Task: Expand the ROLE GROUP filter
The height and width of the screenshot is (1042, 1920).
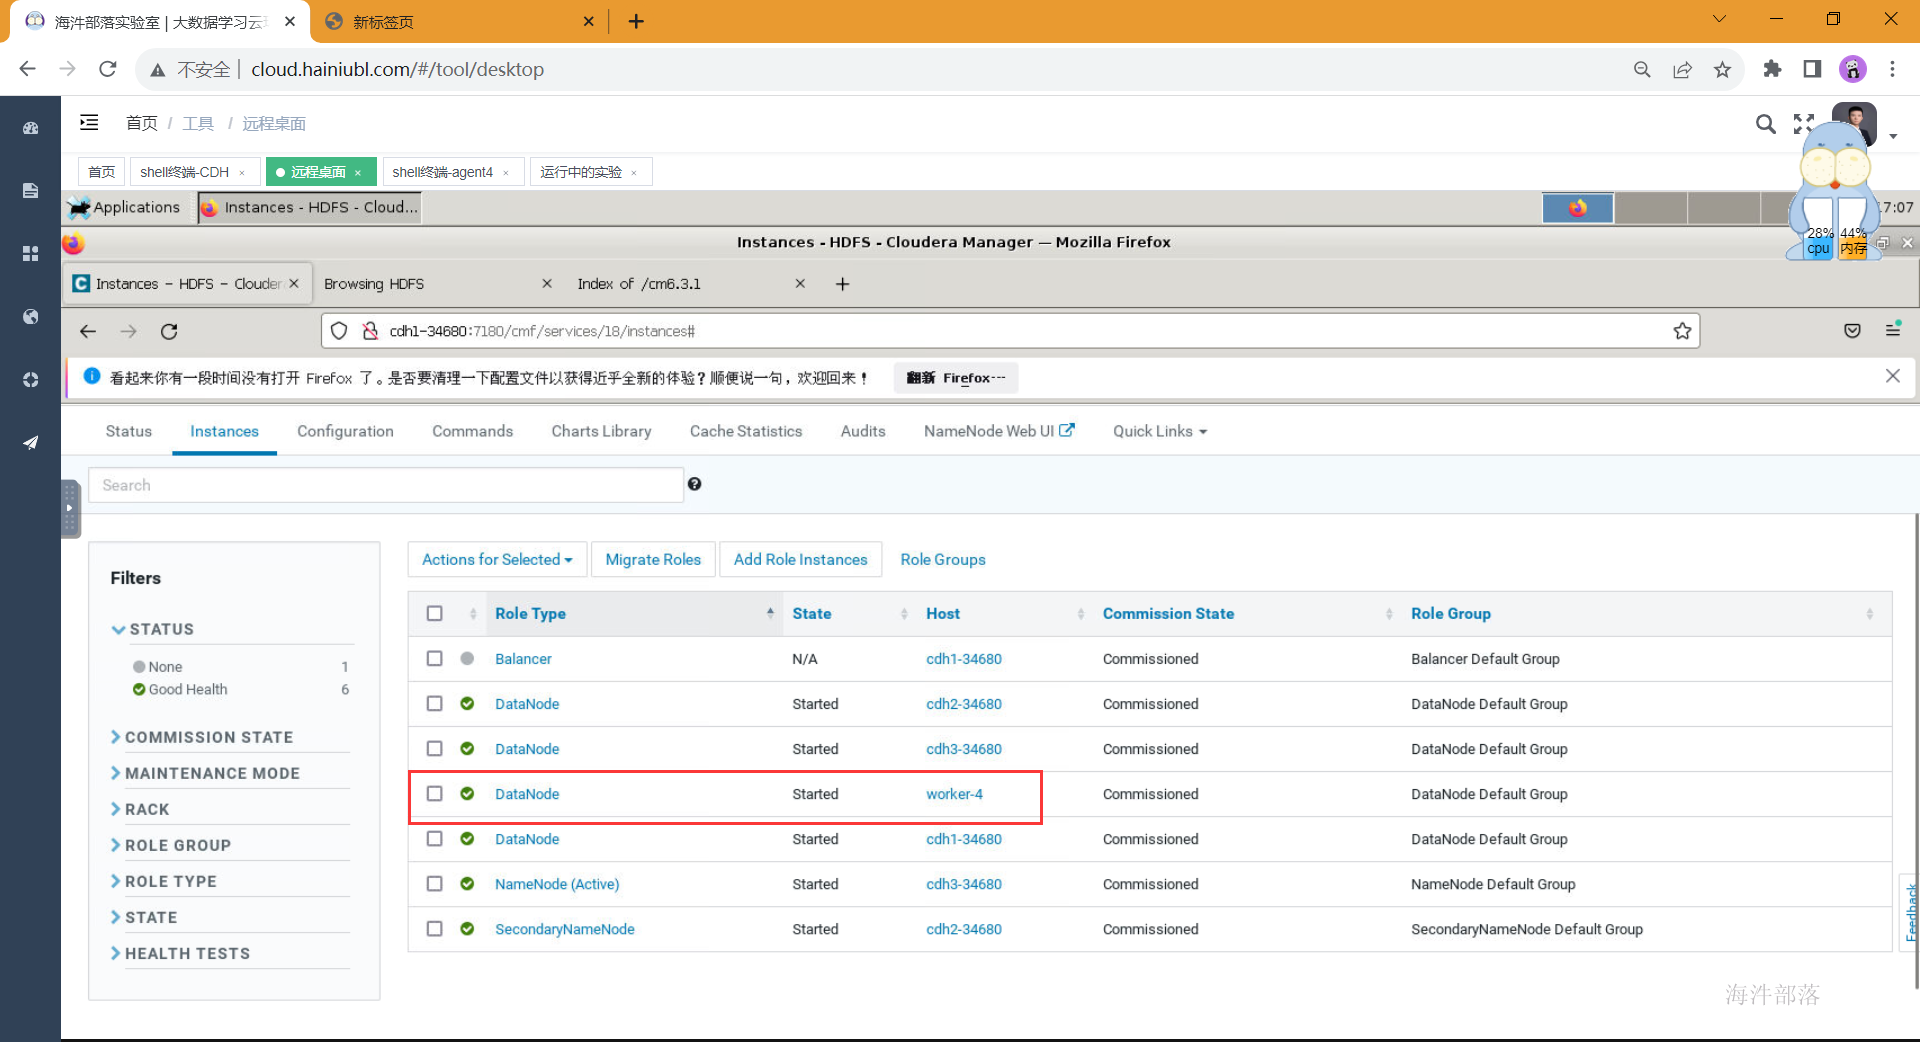Action: click(172, 845)
